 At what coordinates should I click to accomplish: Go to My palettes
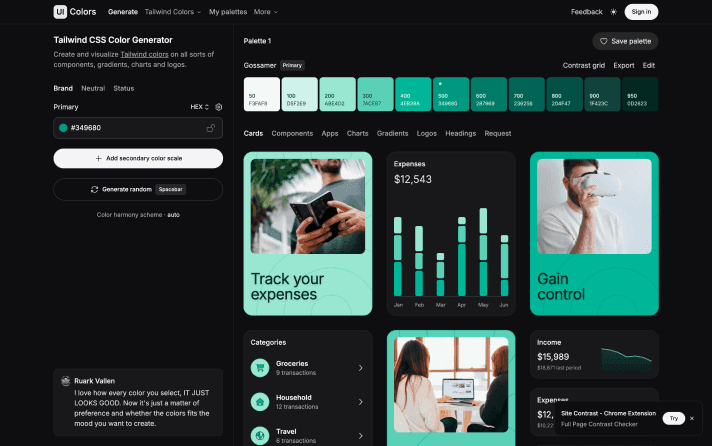click(228, 12)
